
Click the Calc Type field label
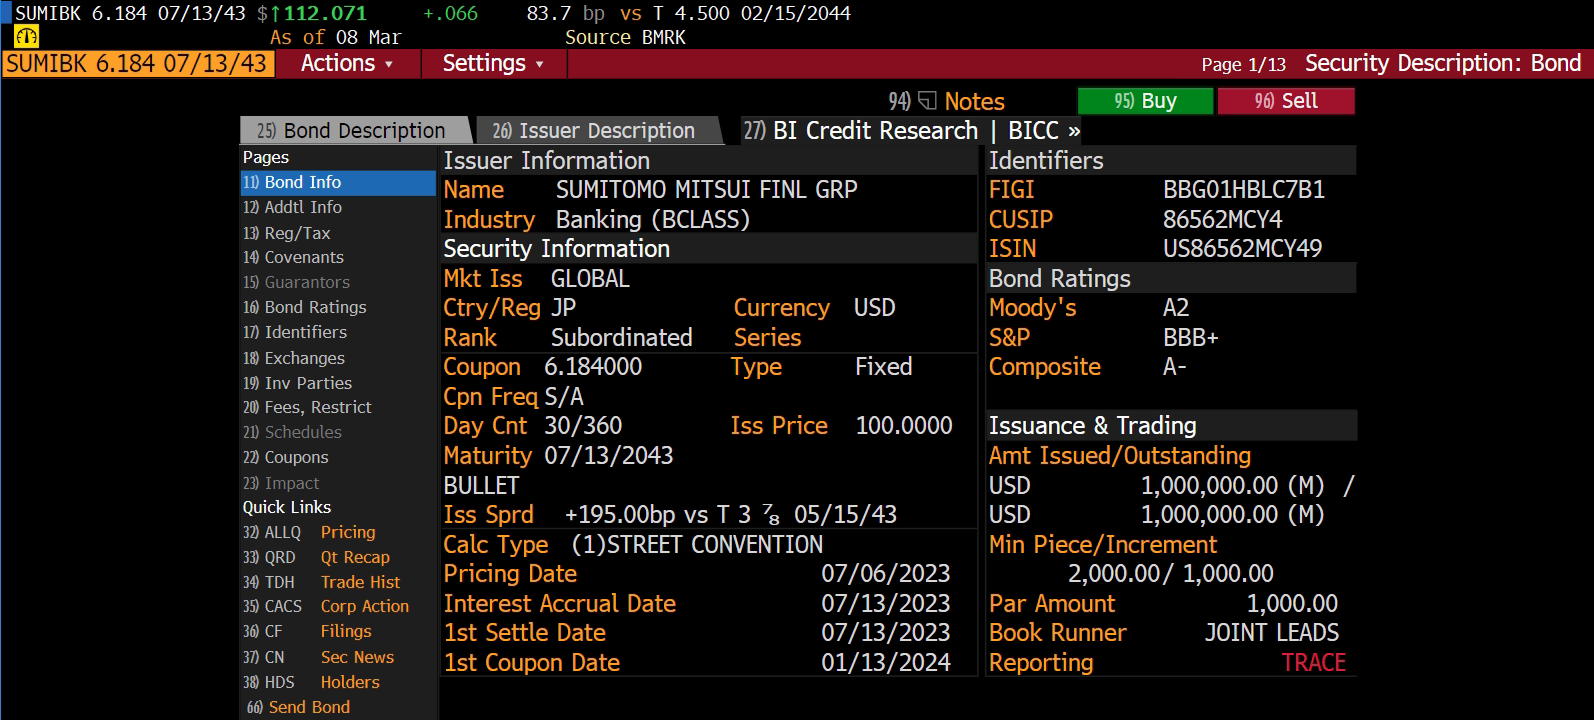[x=496, y=545]
